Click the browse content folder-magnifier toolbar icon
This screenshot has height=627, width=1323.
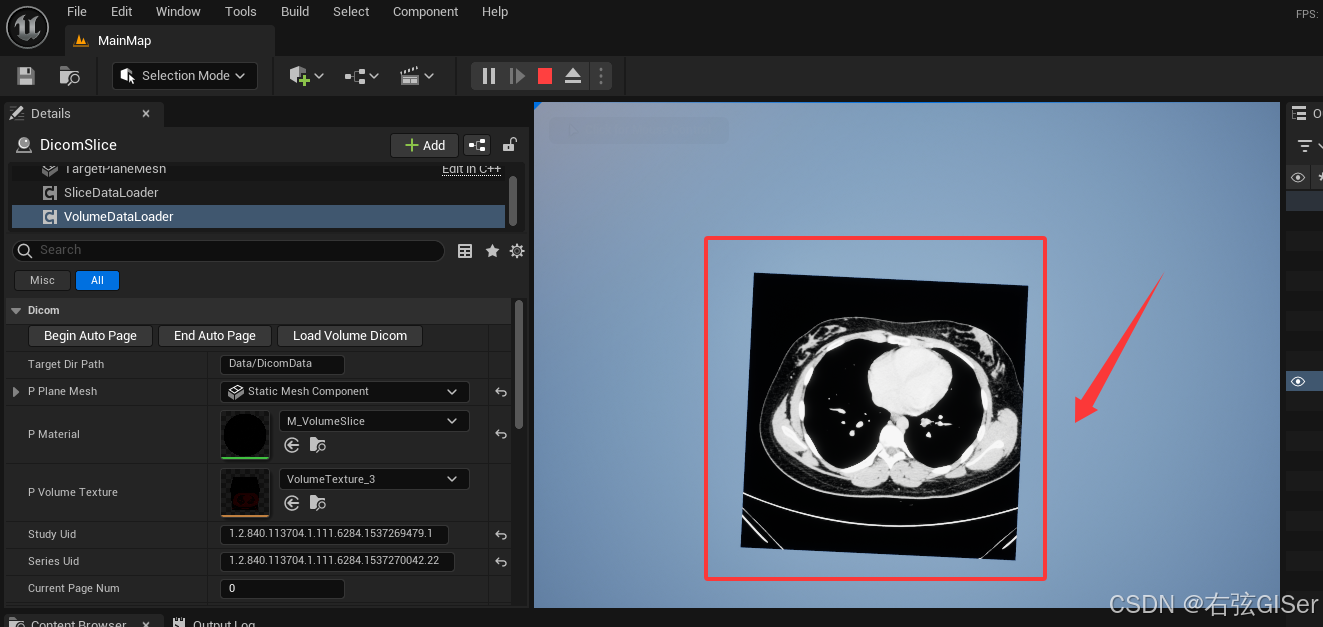[70, 76]
